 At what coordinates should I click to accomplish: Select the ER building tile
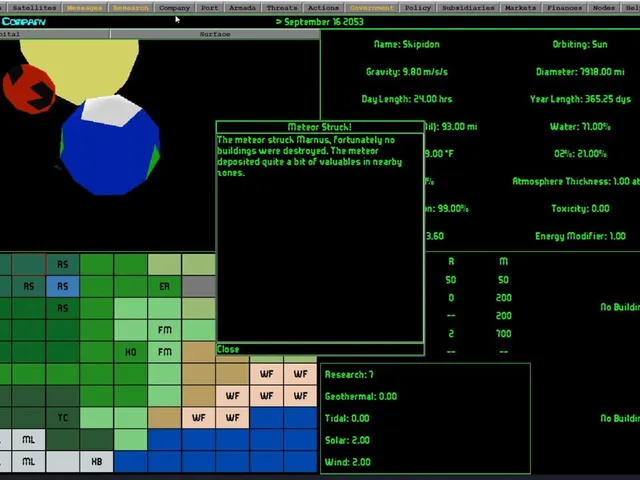[164, 286]
